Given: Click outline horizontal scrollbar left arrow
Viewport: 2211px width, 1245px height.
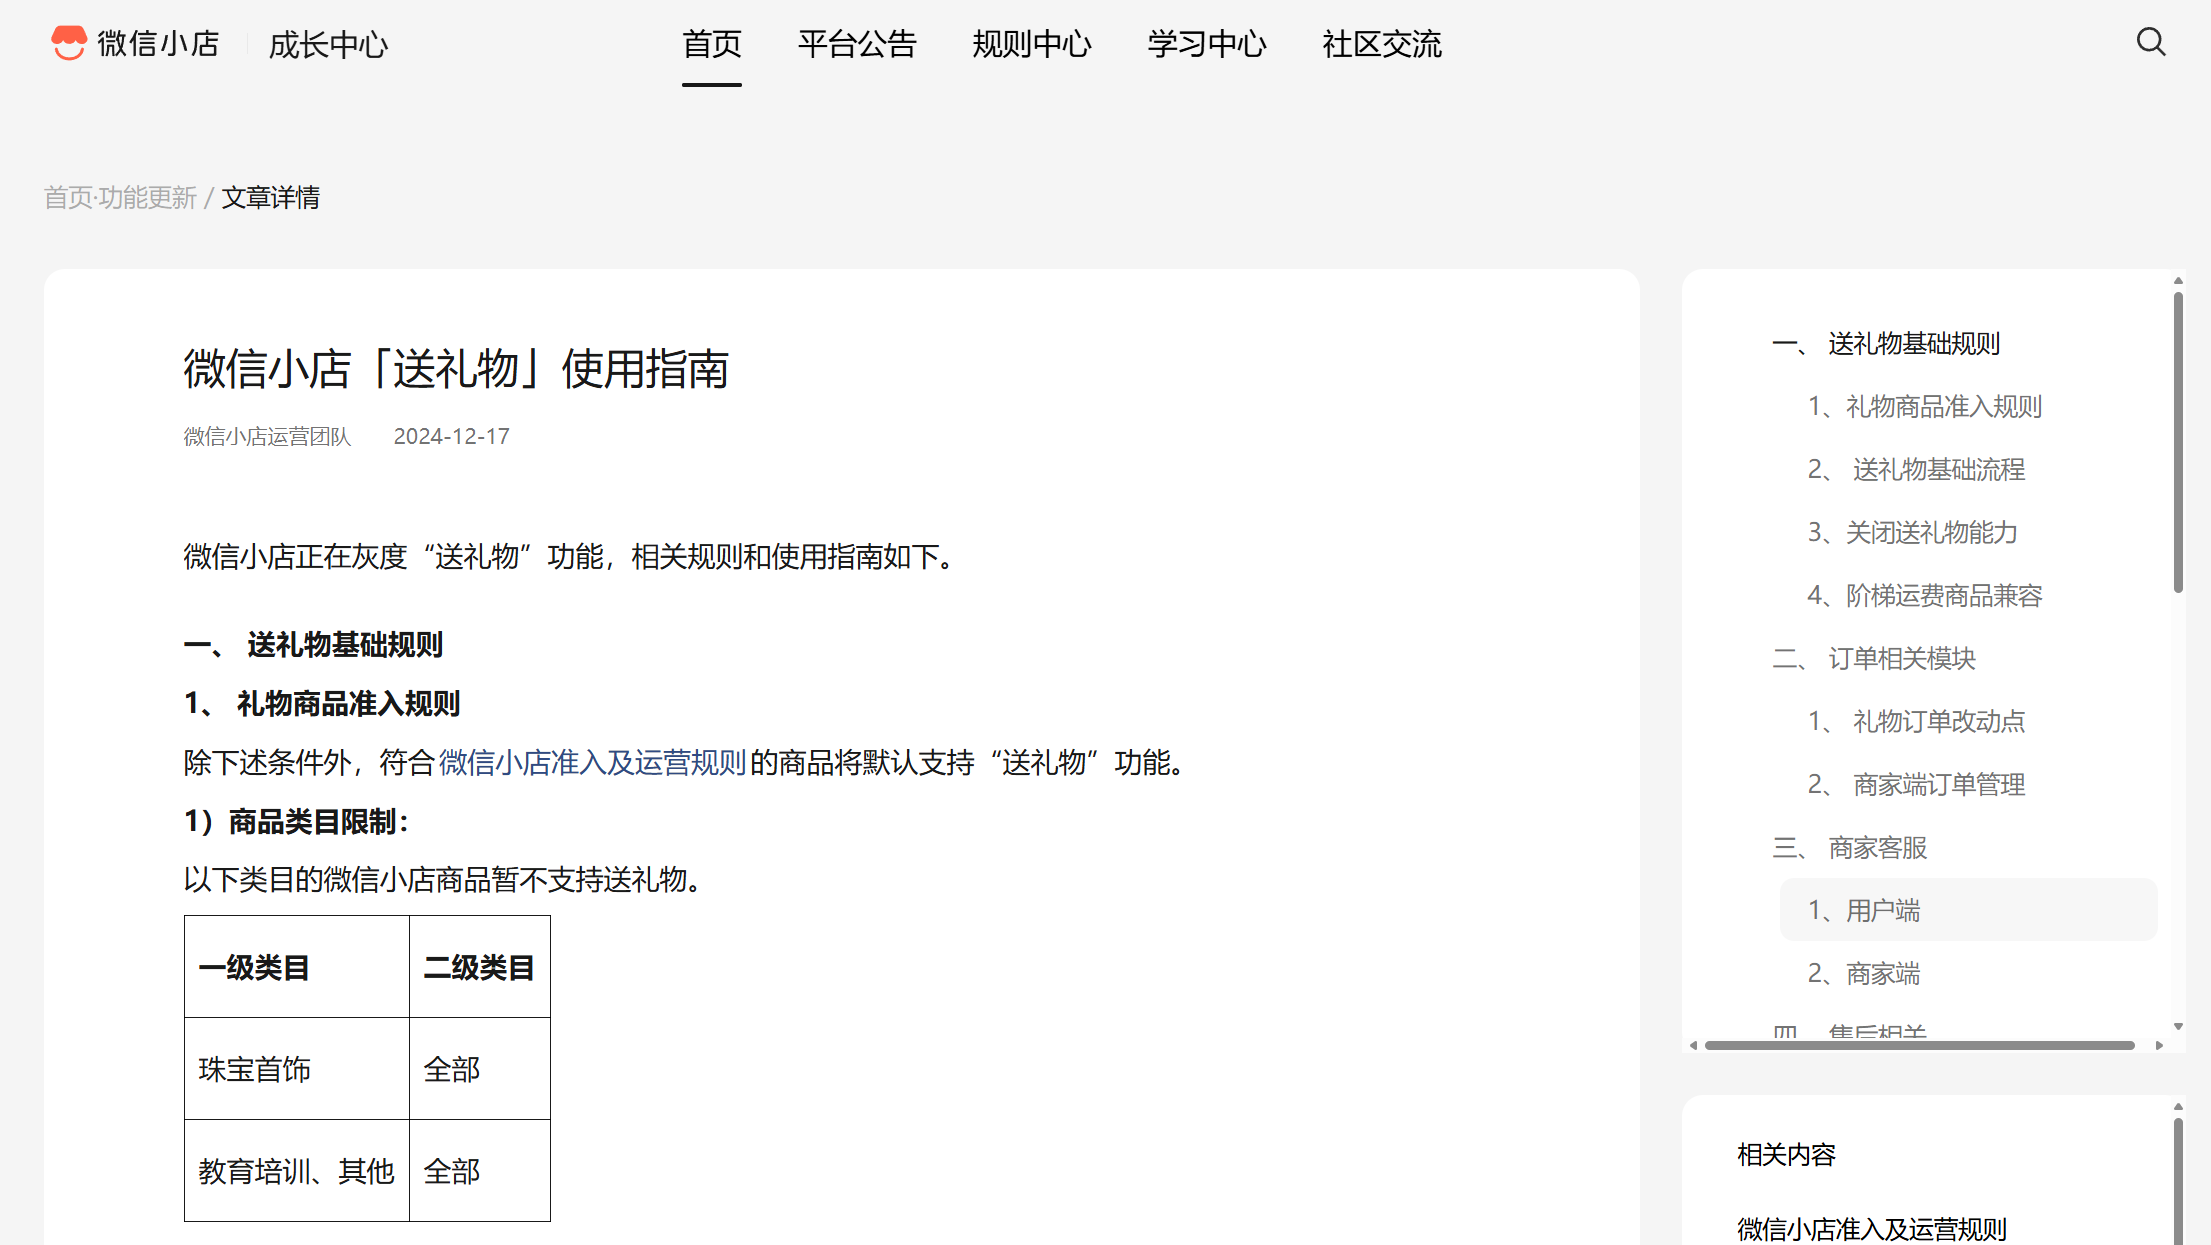Looking at the screenshot, I should [1693, 1045].
